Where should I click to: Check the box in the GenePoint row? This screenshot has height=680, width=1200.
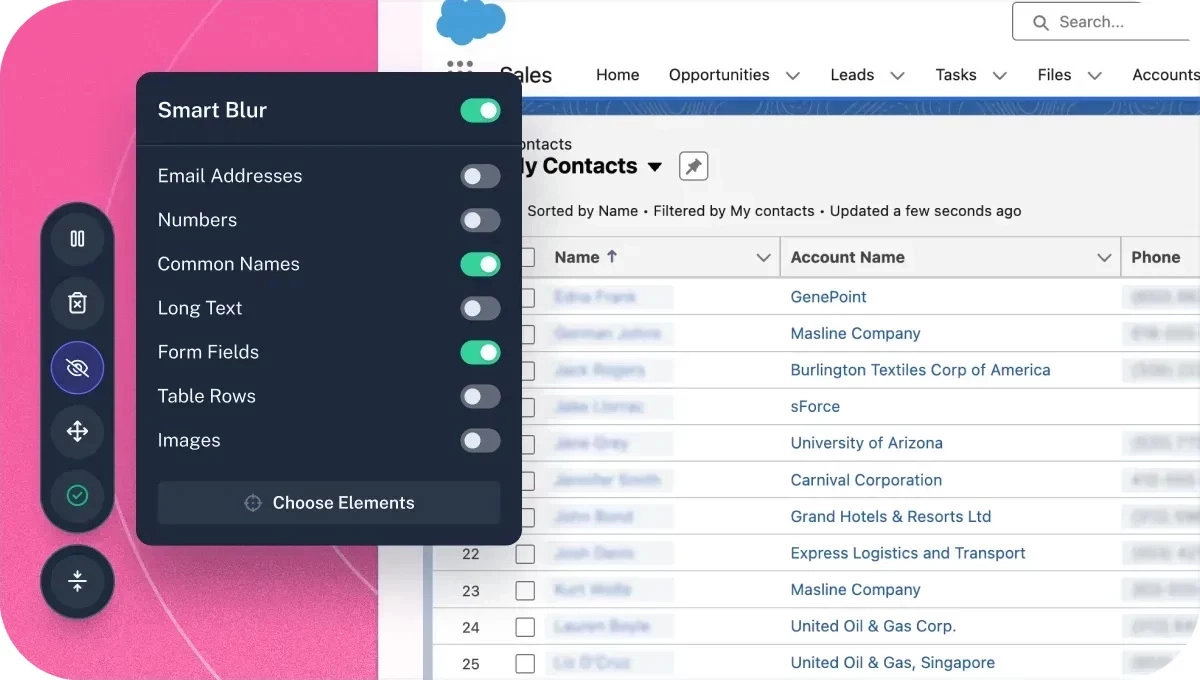[527, 297]
